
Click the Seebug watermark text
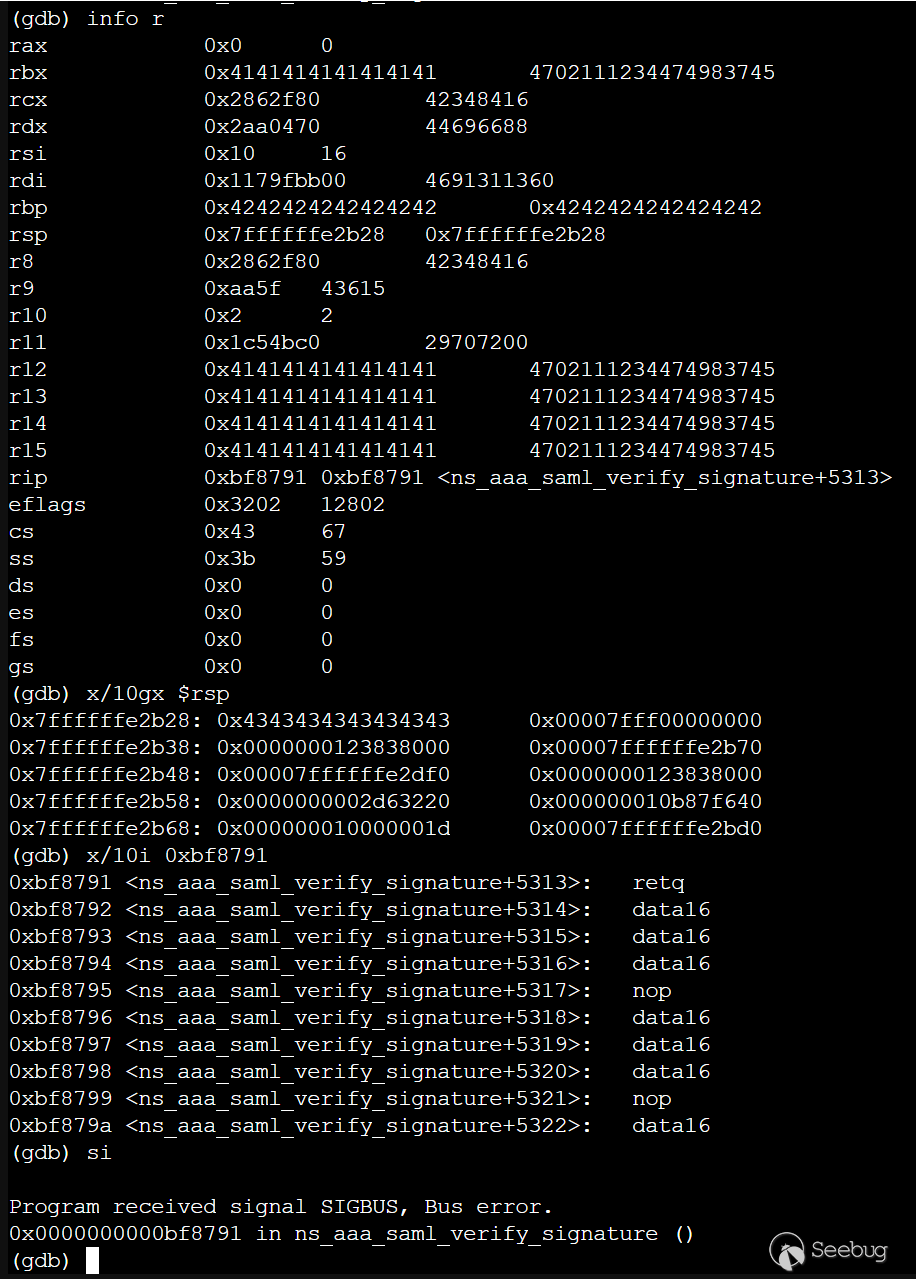click(850, 1250)
